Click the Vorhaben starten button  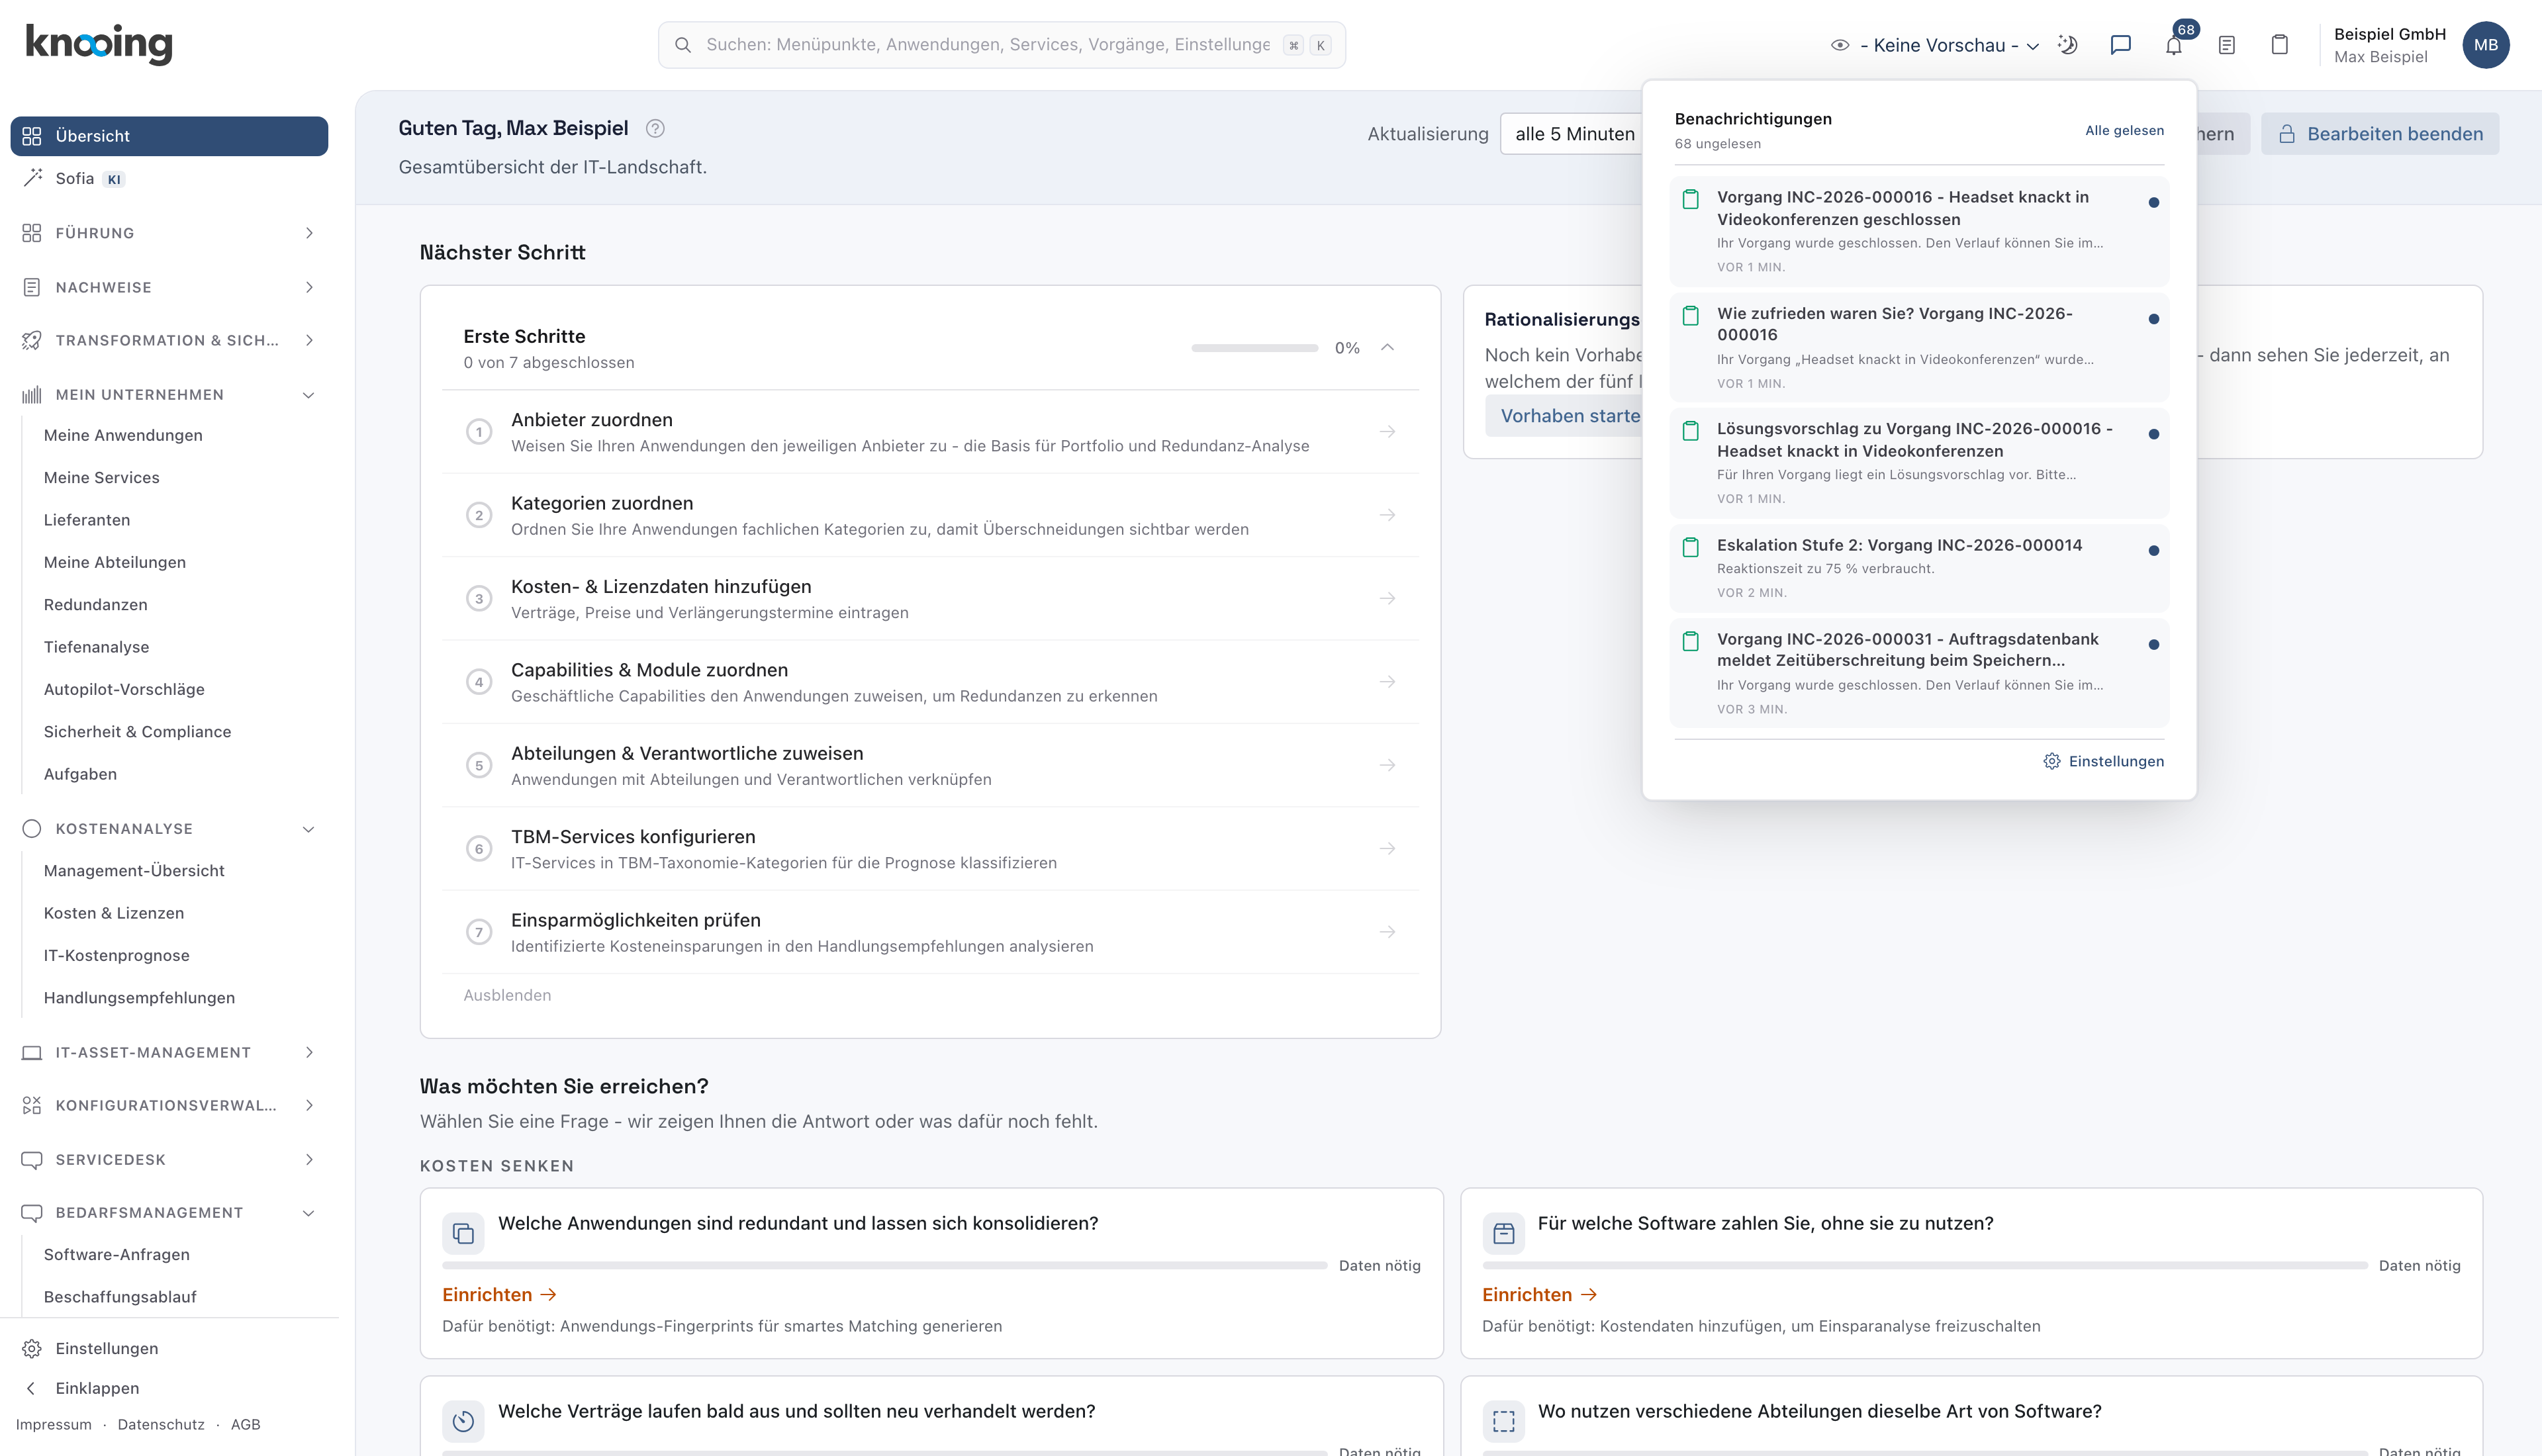pyautogui.click(x=1565, y=416)
